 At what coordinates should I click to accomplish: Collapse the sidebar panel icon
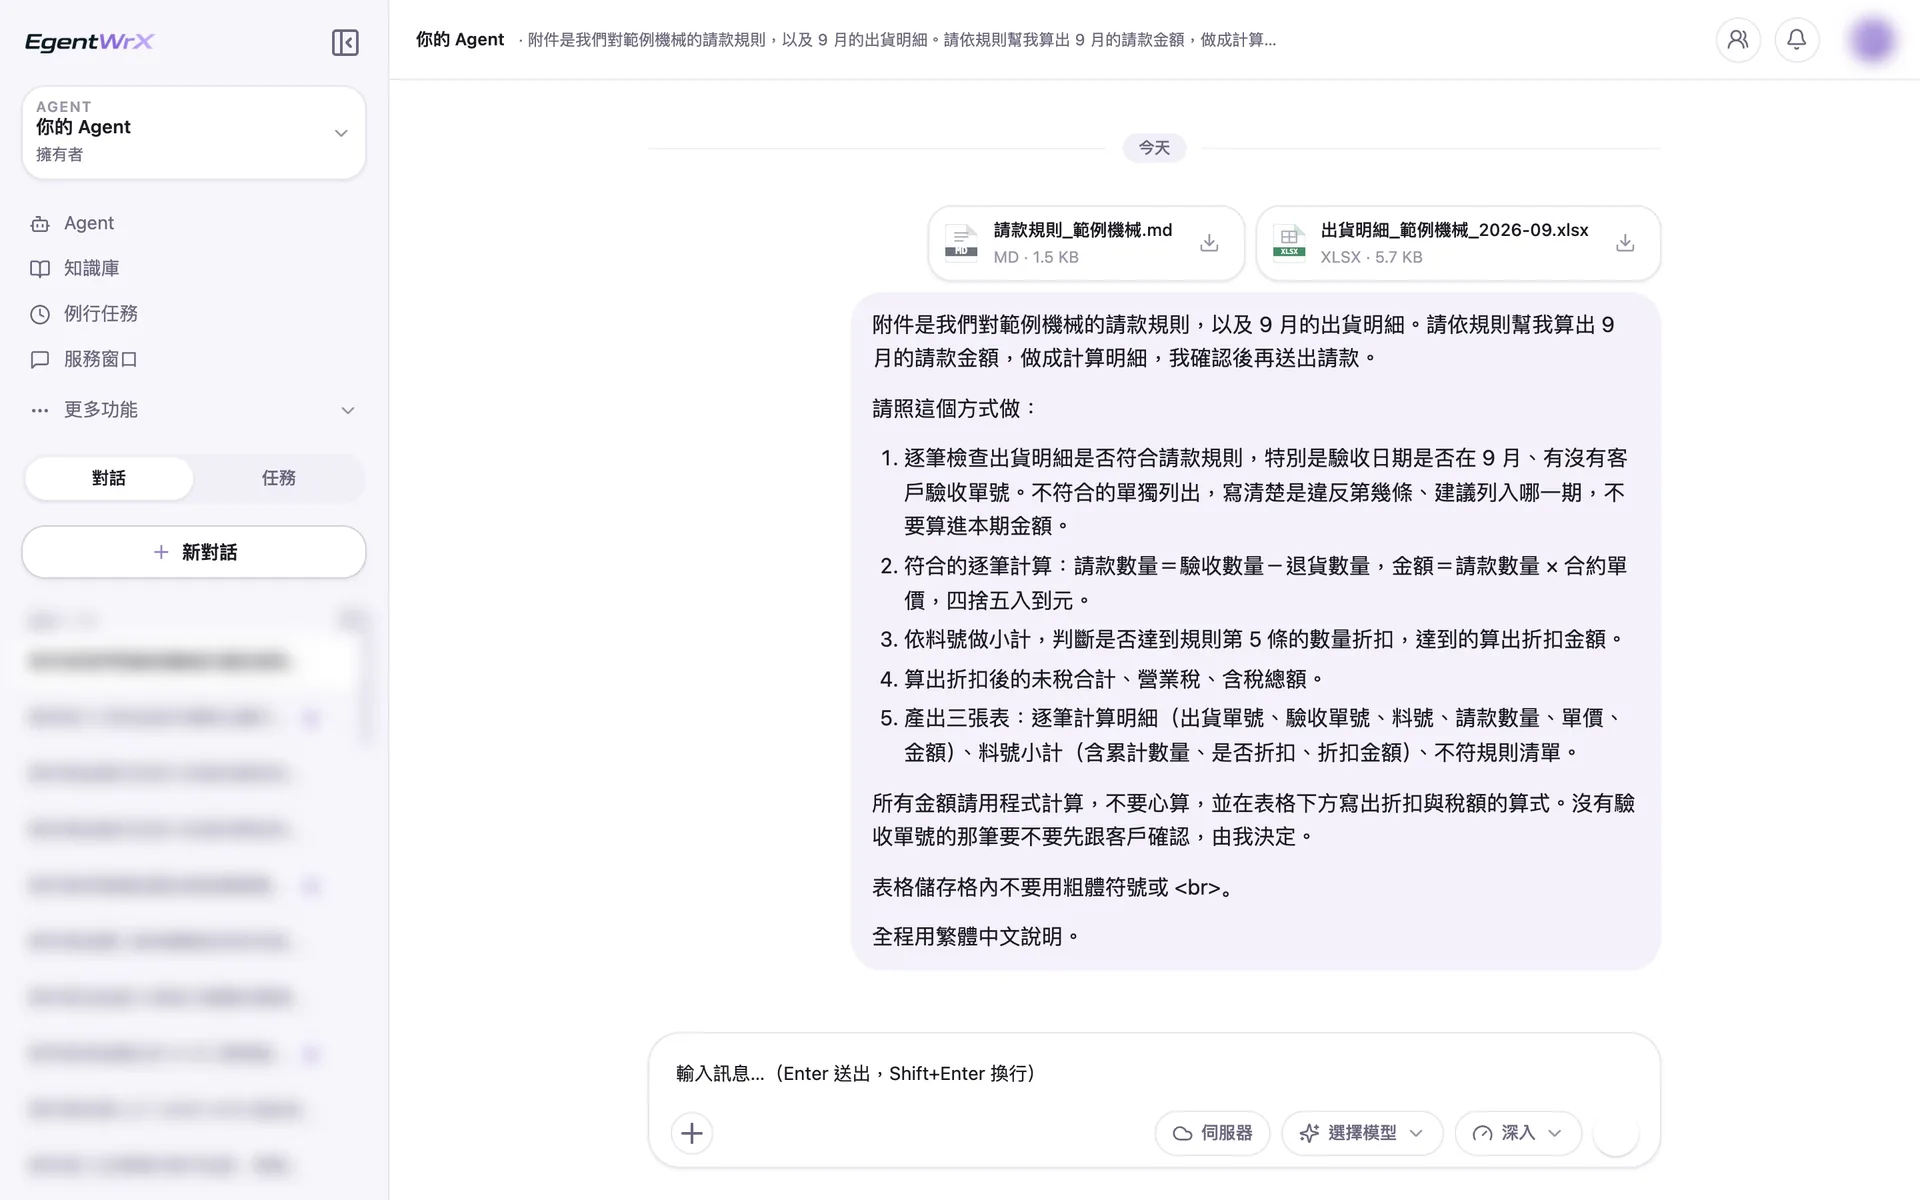tap(345, 42)
